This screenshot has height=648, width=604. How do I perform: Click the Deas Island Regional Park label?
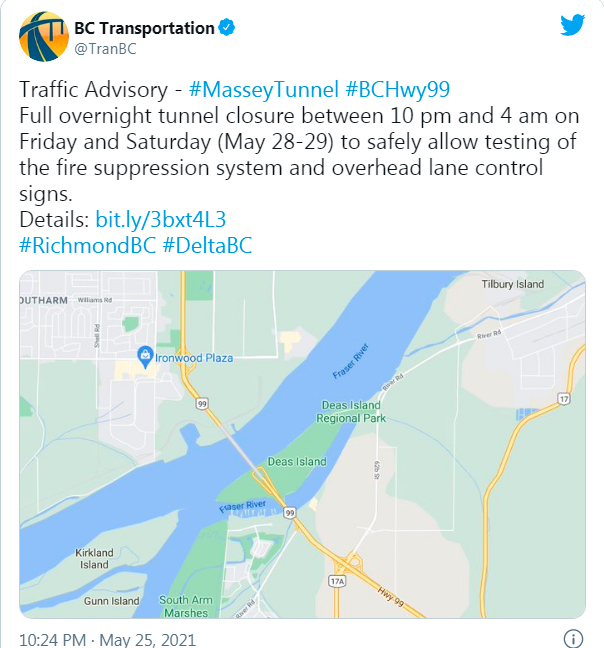click(351, 412)
